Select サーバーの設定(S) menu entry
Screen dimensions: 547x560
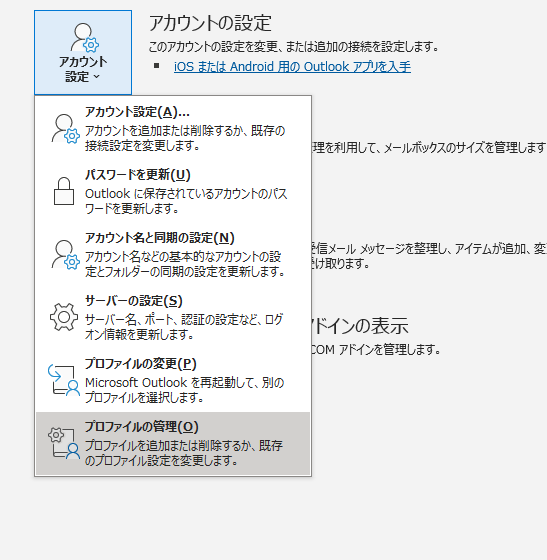point(173,317)
